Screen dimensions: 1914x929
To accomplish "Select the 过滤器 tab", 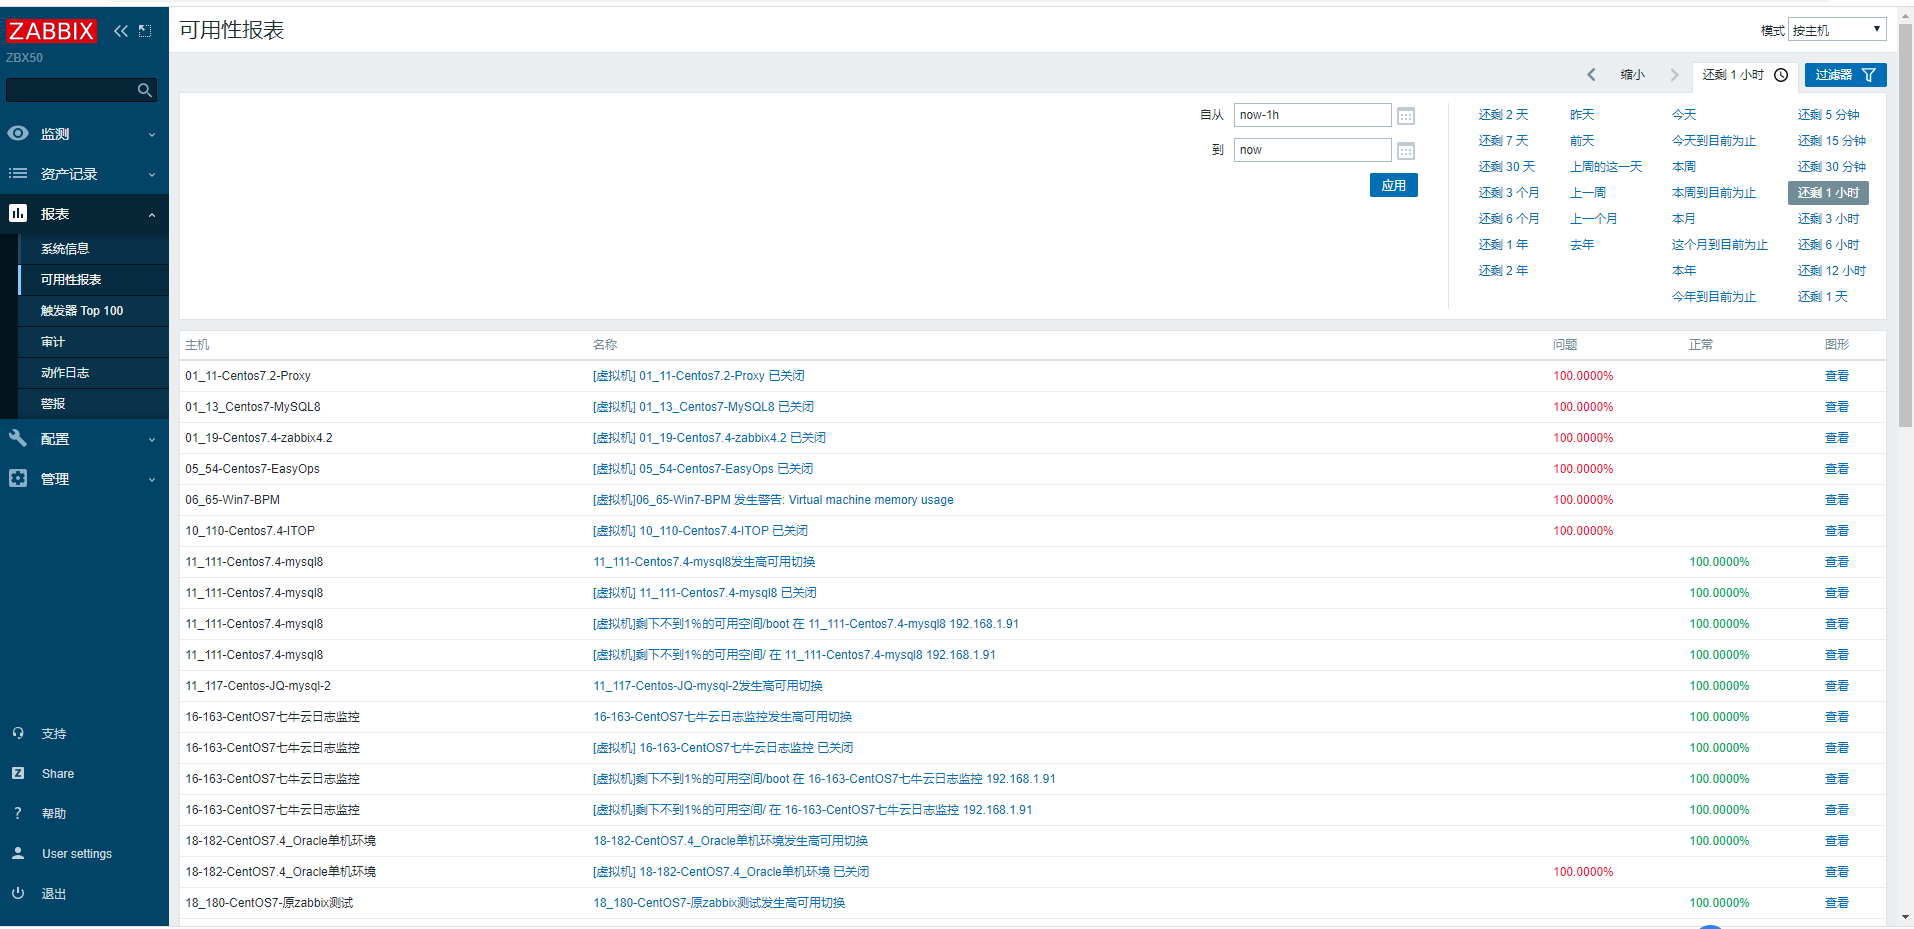I will pyautogui.click(x=1845, y=75).
